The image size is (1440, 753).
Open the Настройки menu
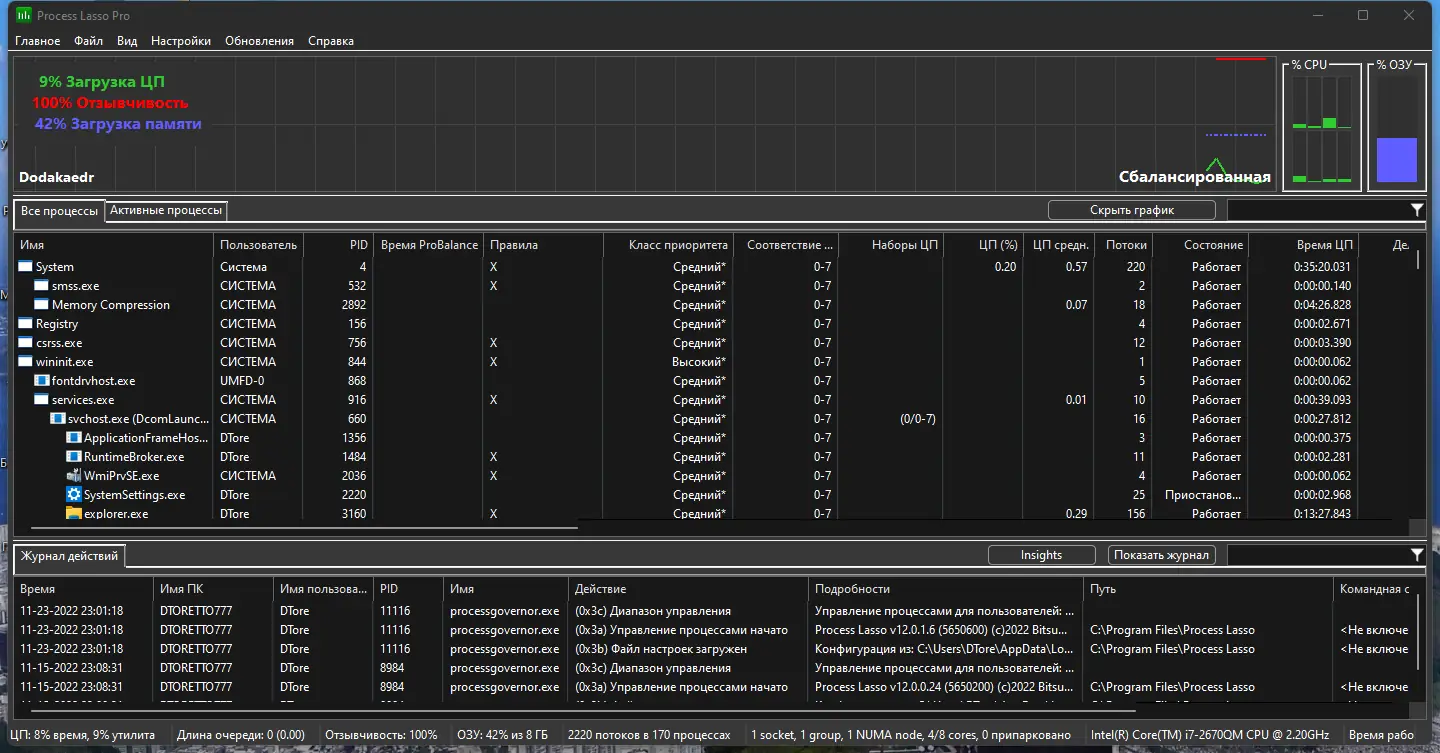(181, 41)
